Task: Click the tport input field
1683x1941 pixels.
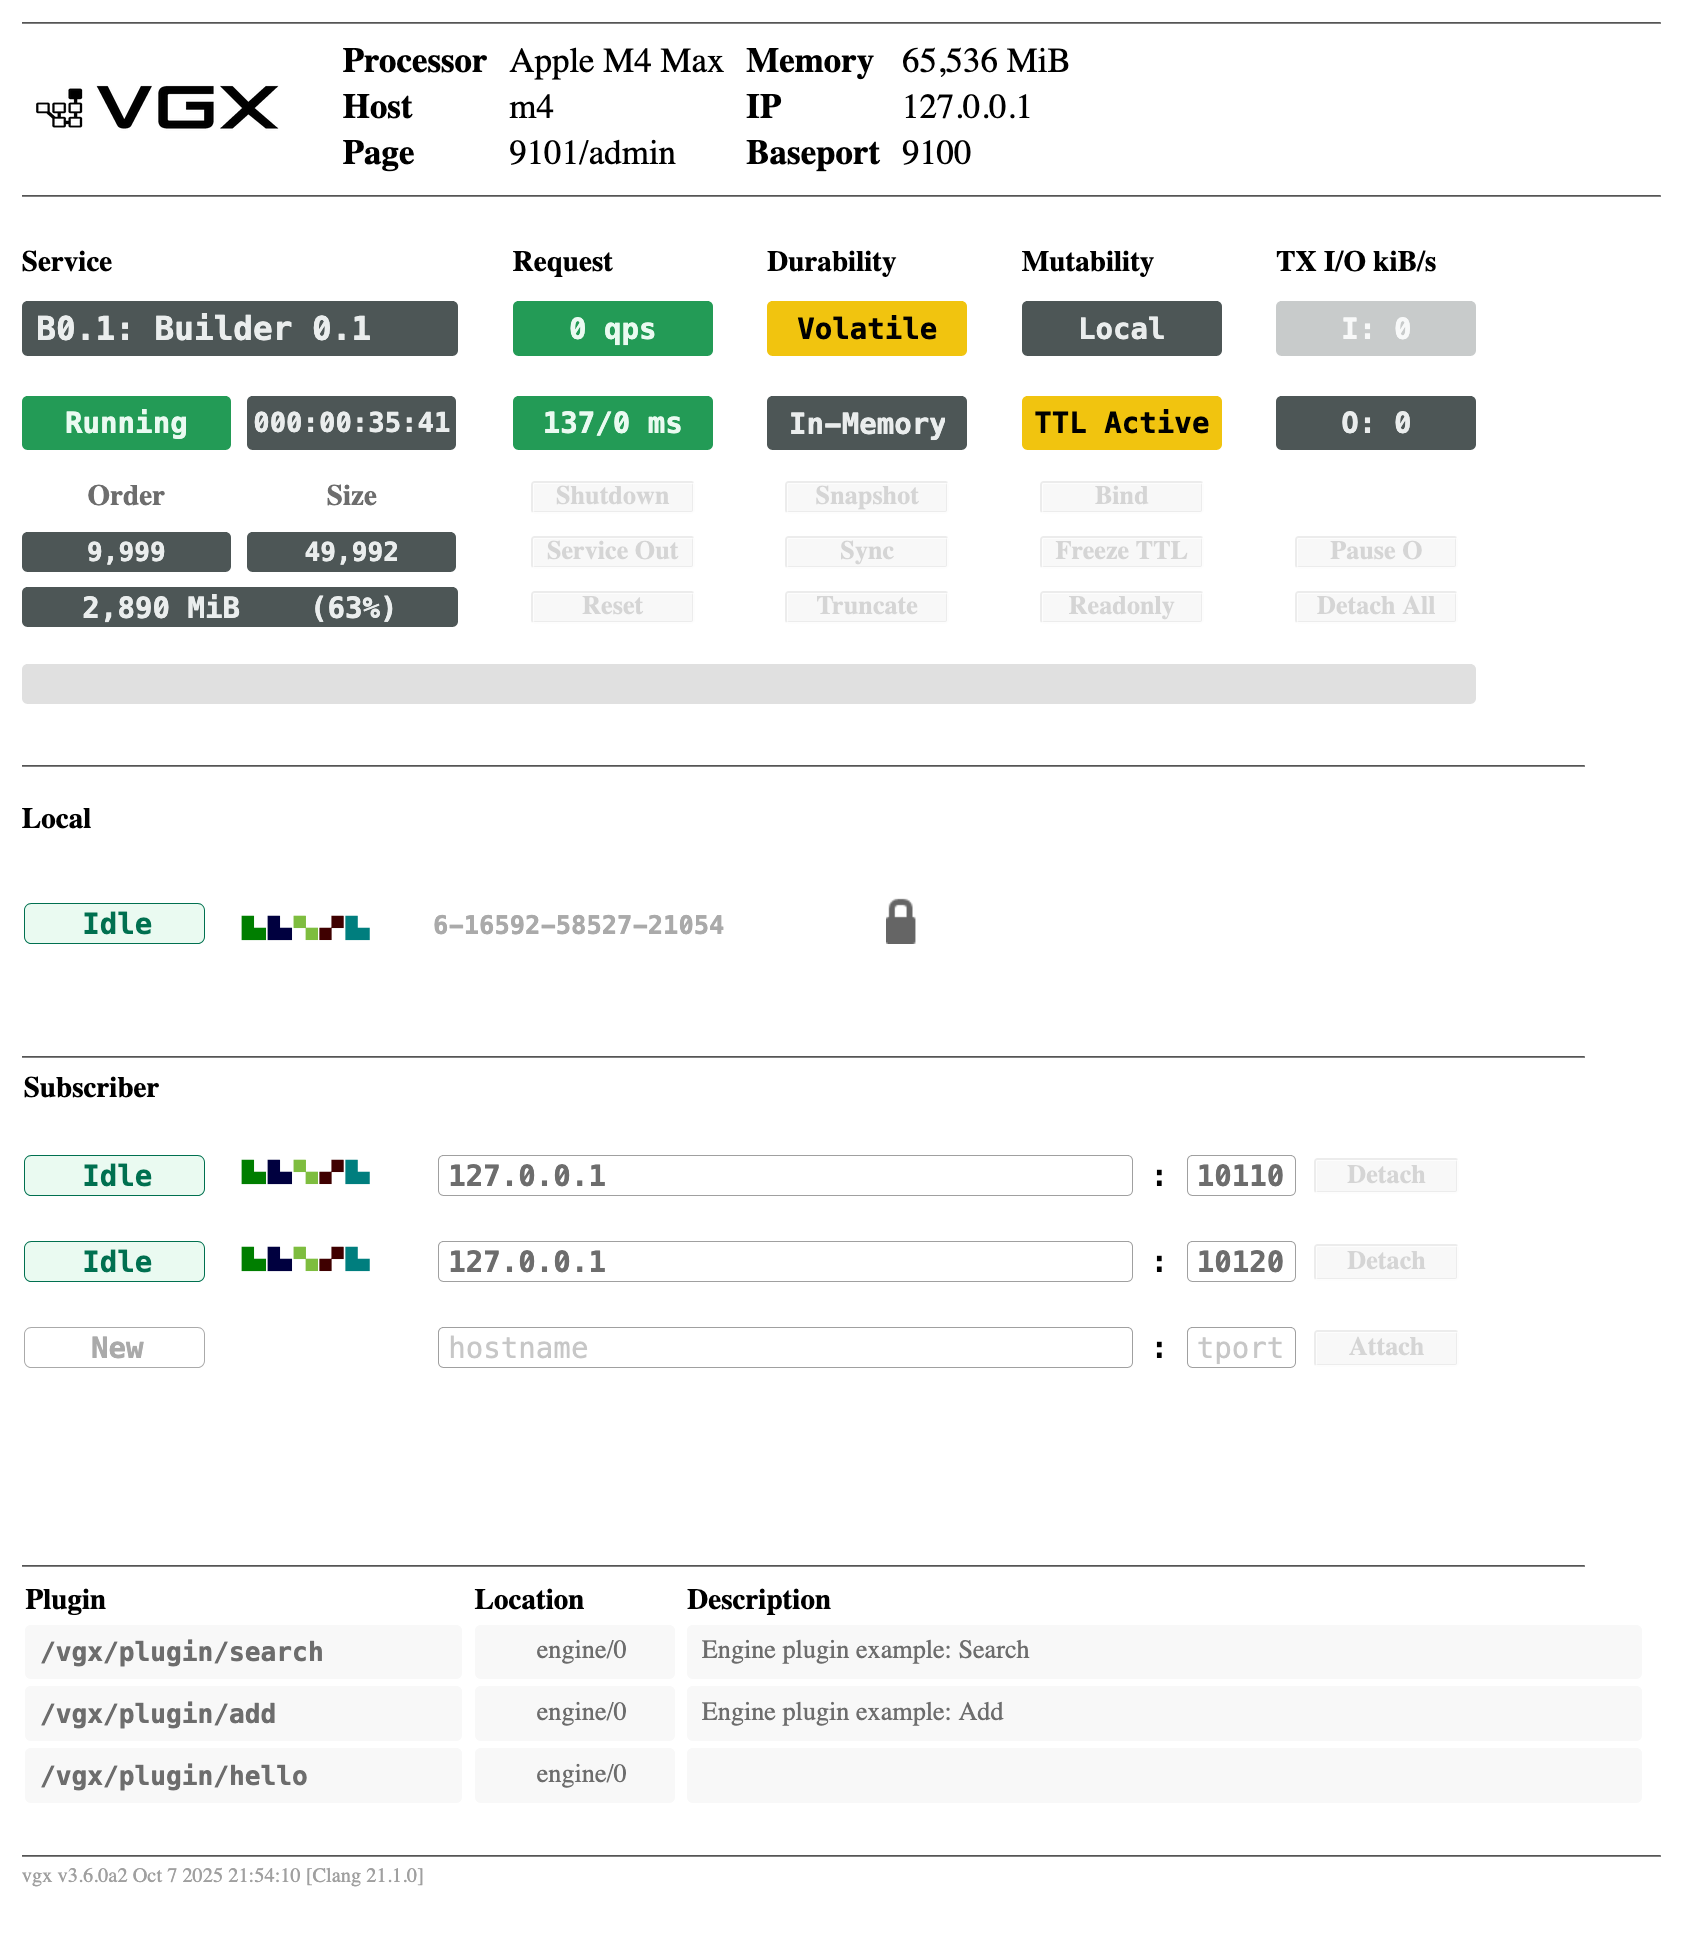Action: [x=1240, y=1347]
